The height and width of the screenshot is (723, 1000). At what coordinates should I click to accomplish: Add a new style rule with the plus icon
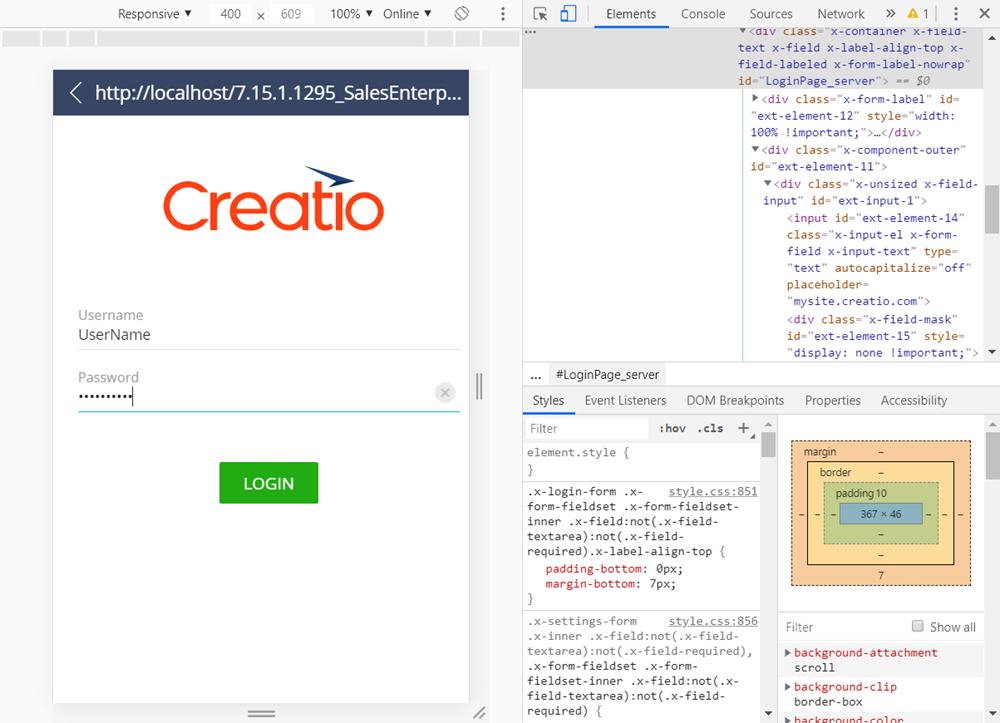tap(744, 428)
